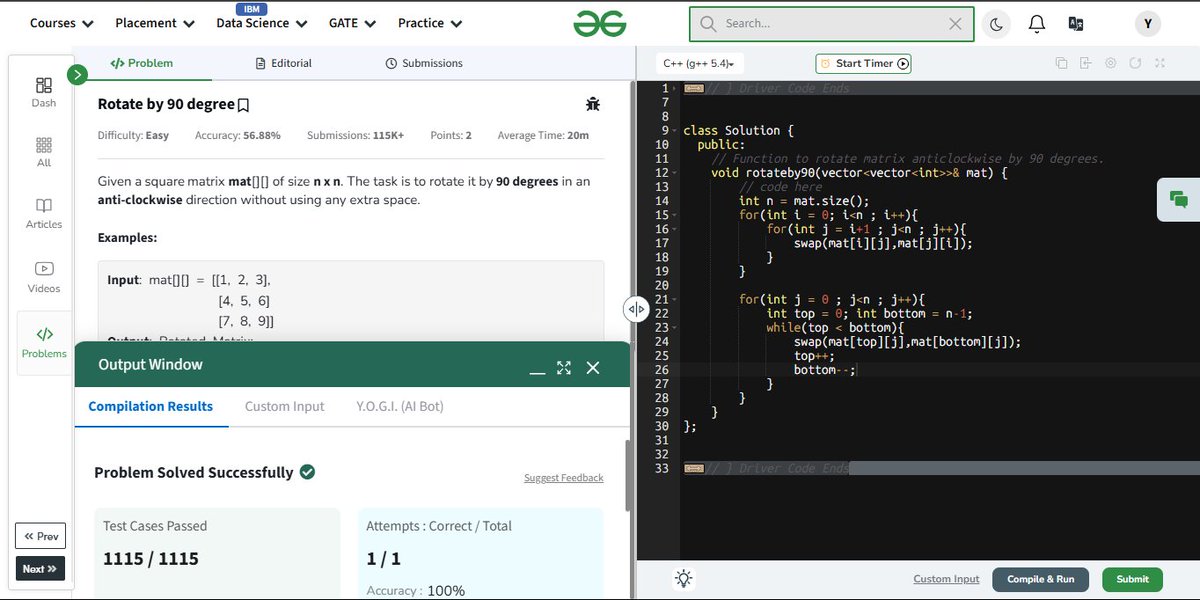Viewport: 1200px width, 600px height.
Task: Open editor settings gear icon
Action: (1111, 63)
